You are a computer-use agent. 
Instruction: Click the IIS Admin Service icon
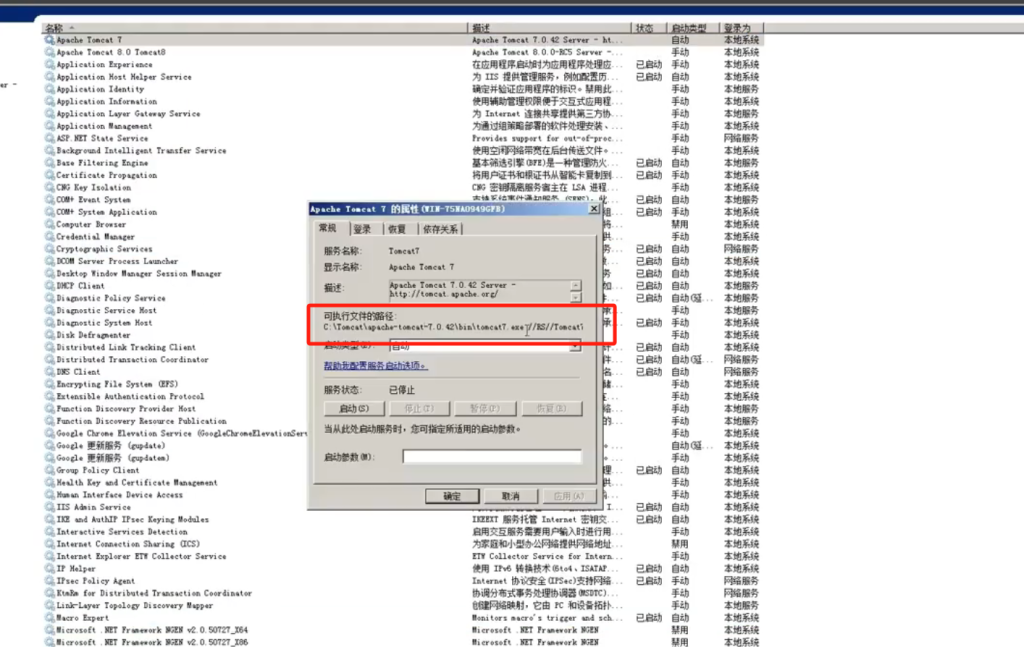tap(50, 507)
